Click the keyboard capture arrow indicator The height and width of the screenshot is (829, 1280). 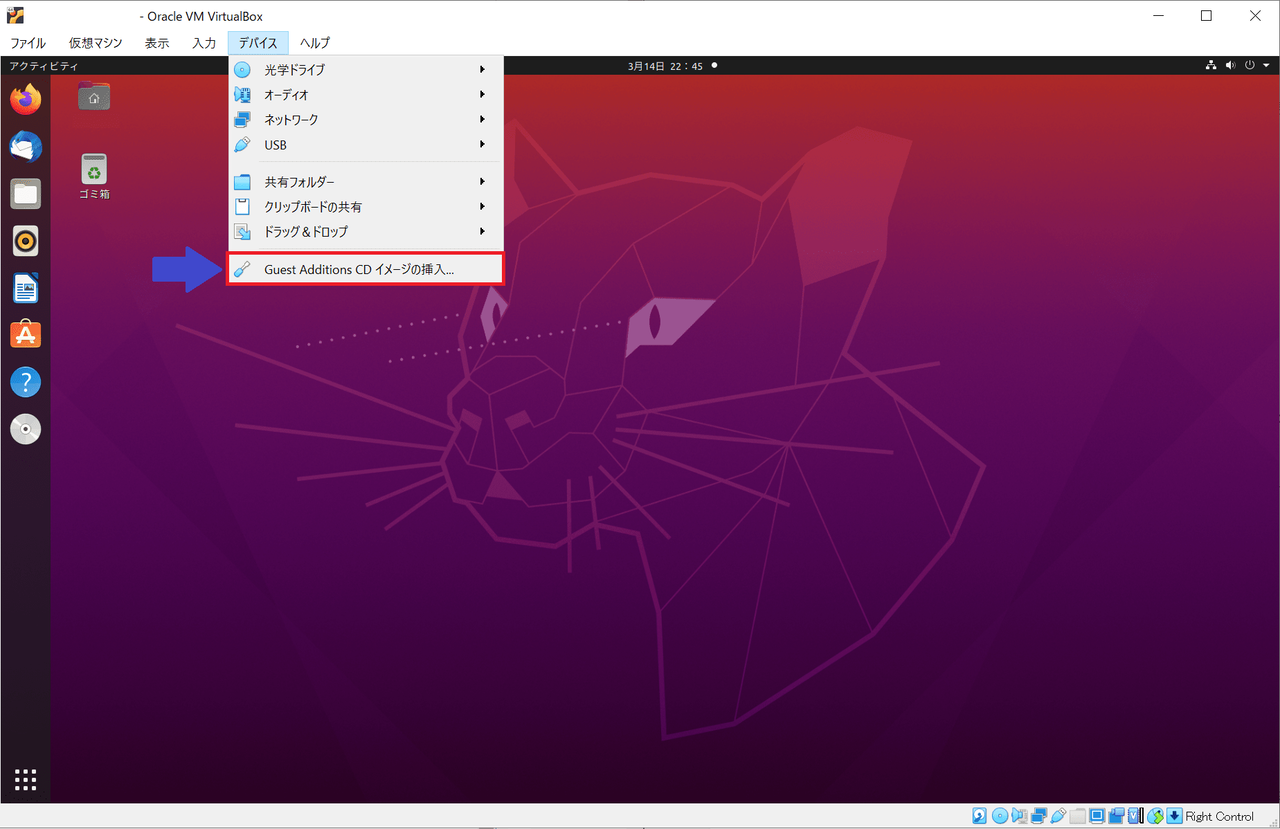tap(1174, 816)
